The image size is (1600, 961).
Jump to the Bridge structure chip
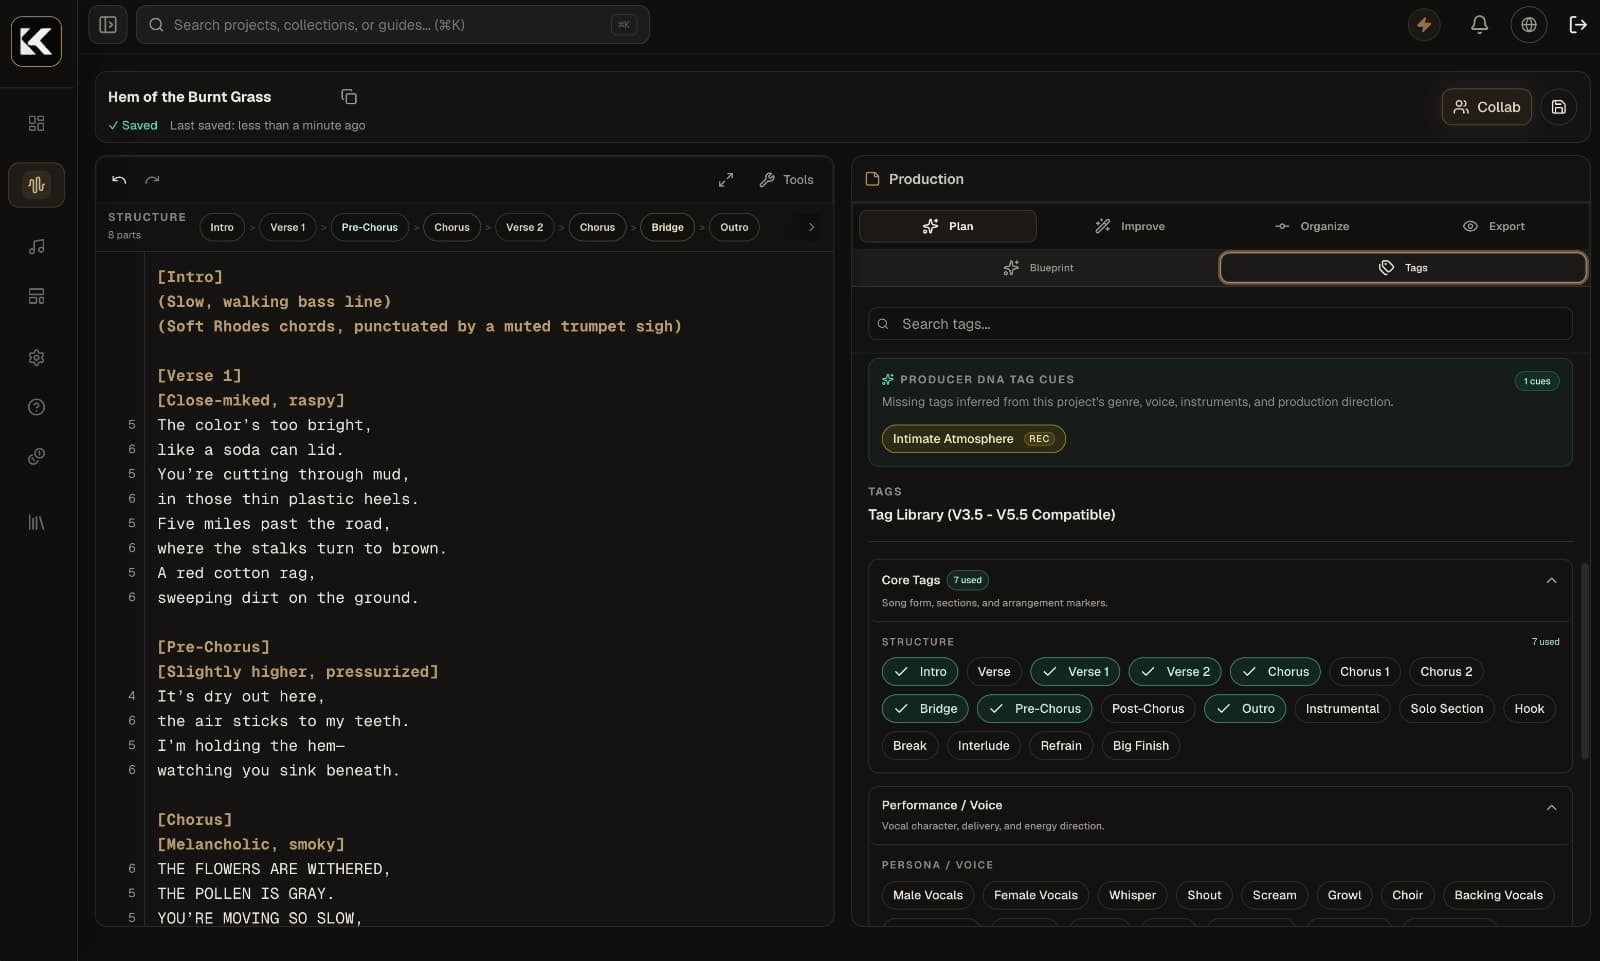tap(667, 227)
